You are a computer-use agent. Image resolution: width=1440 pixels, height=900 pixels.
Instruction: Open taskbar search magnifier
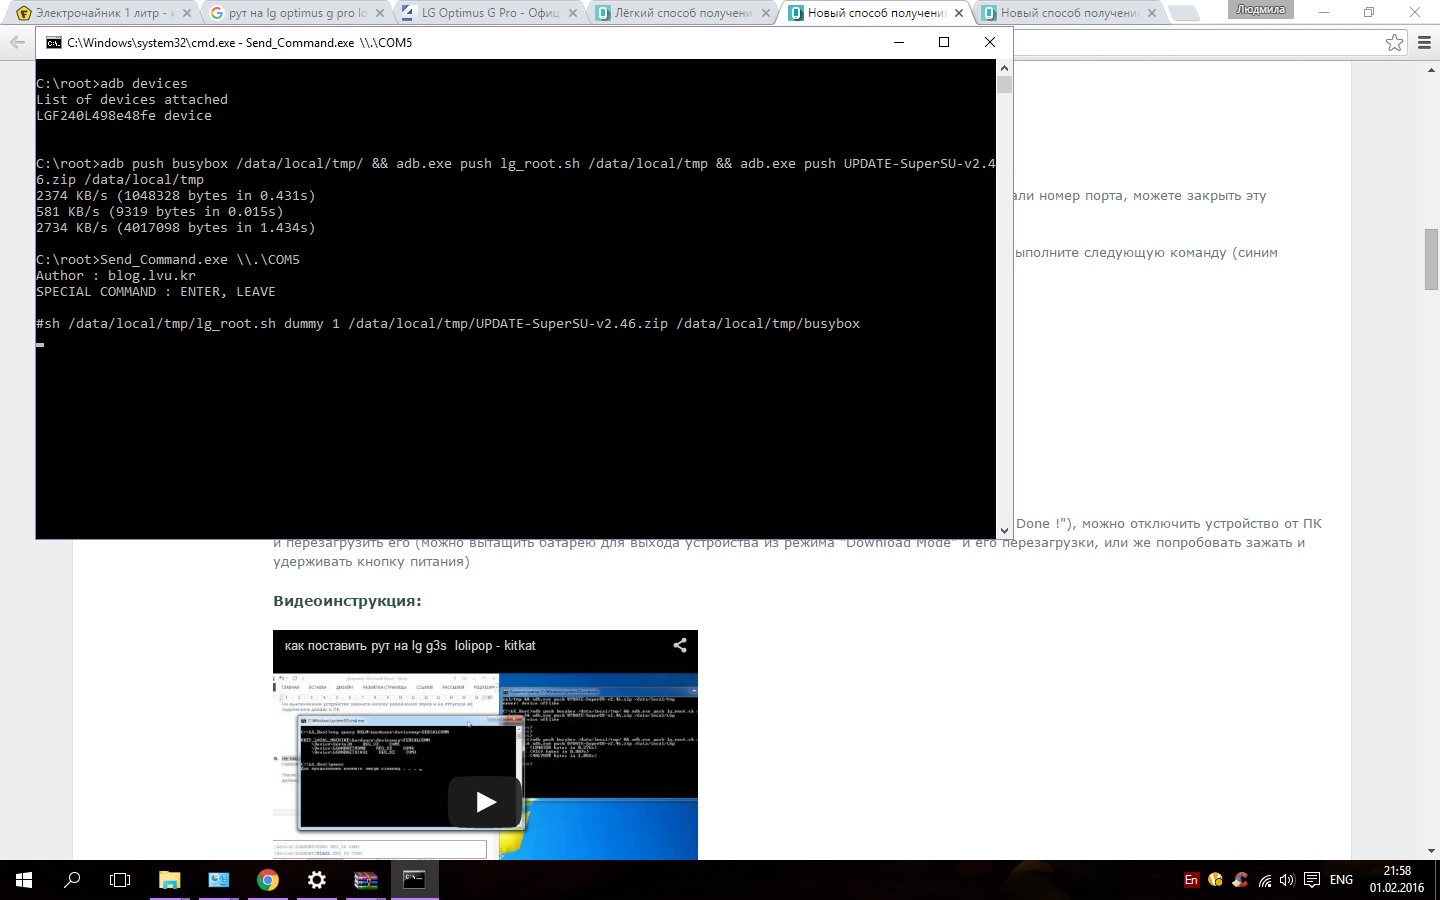point(72,880)
